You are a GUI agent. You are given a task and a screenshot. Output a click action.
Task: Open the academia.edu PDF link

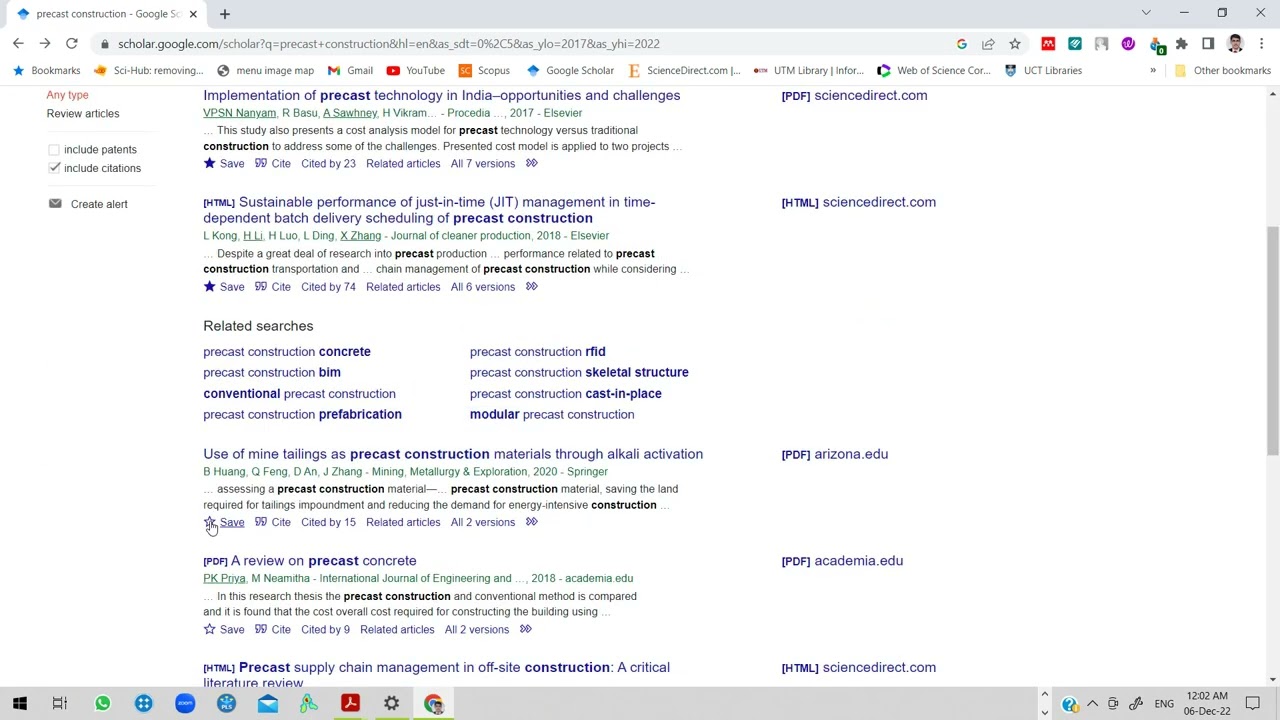coord(842,561)
